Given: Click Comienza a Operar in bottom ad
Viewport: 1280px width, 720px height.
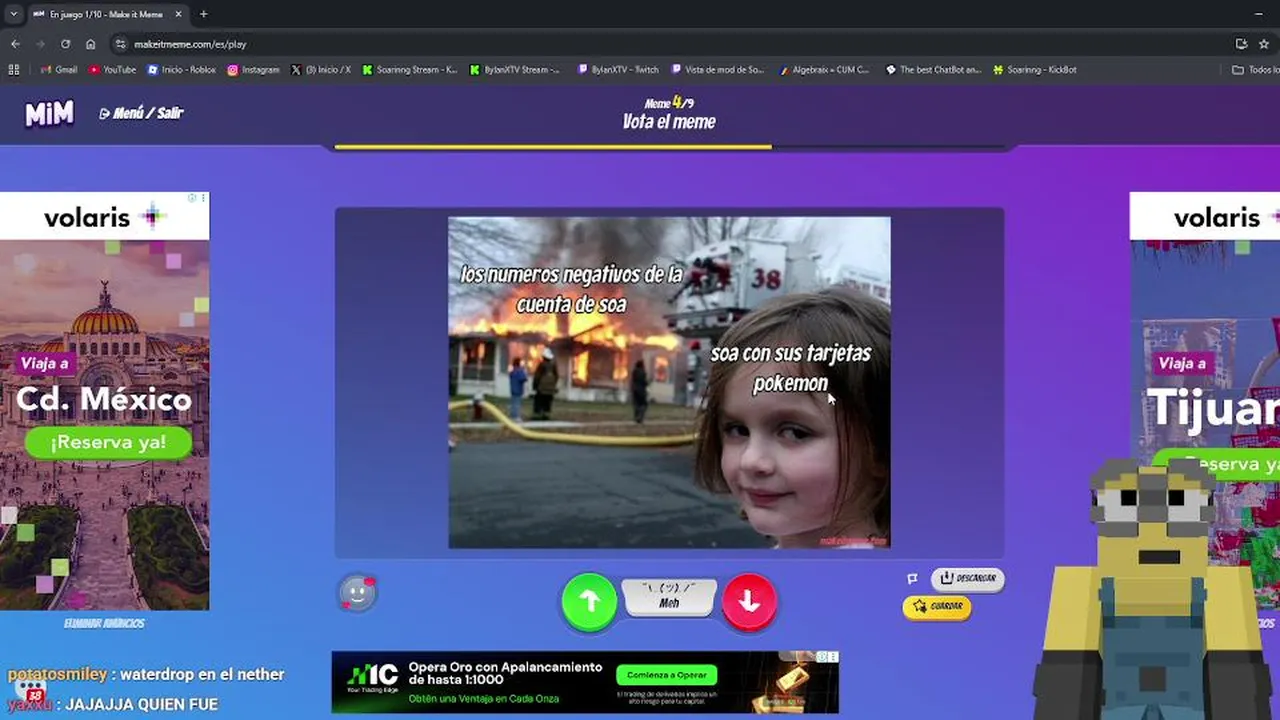Looking at the screenshot, I should click(x=667, y=675).
